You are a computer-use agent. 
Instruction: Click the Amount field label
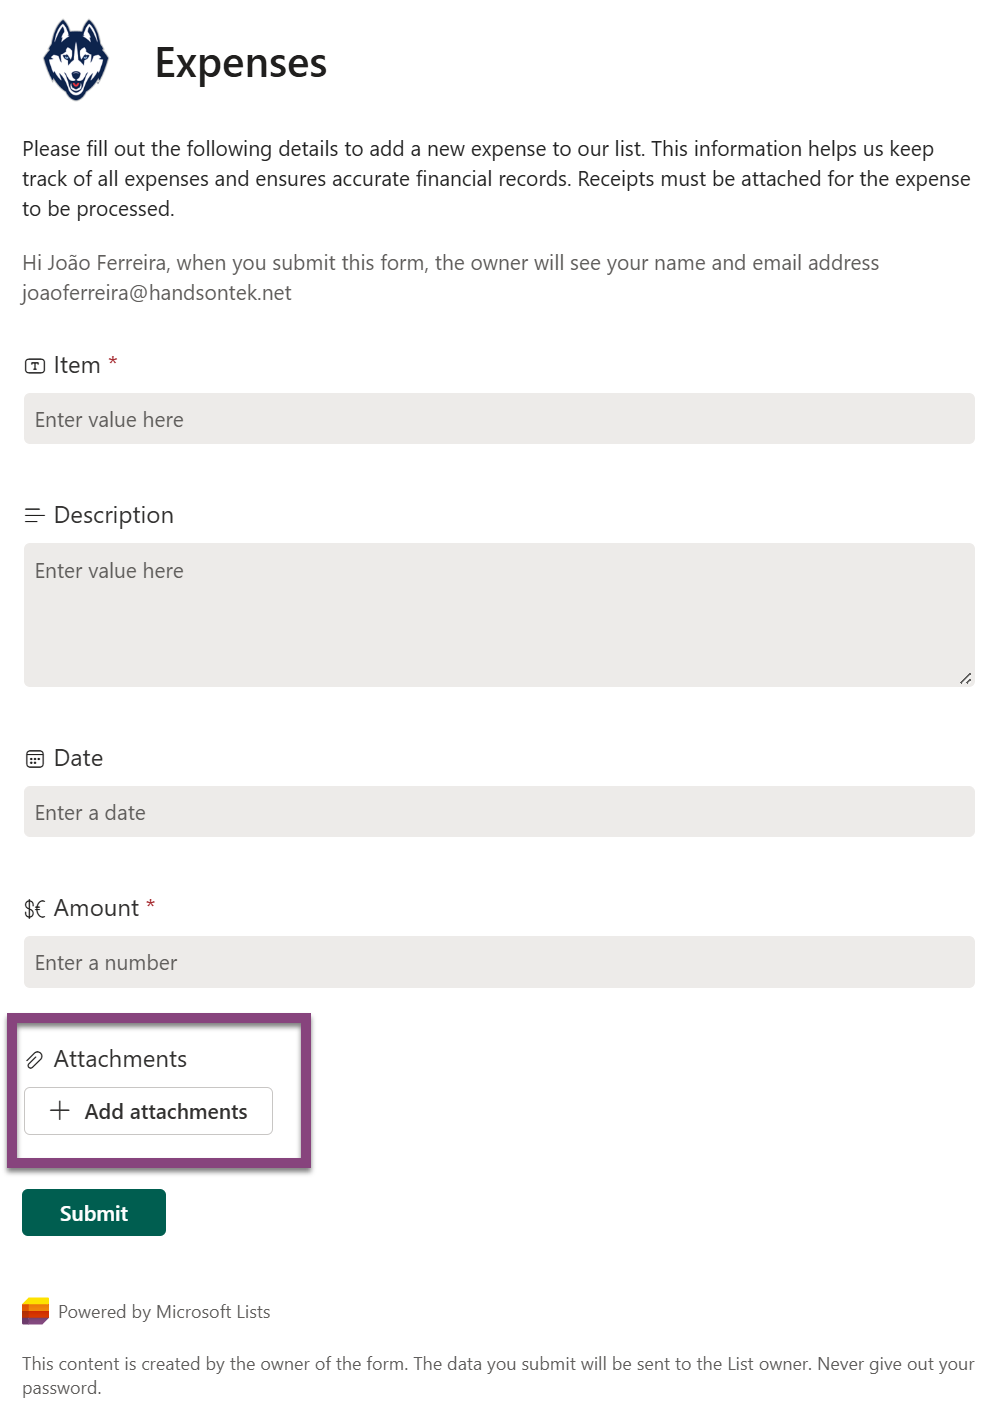point(96,908)
